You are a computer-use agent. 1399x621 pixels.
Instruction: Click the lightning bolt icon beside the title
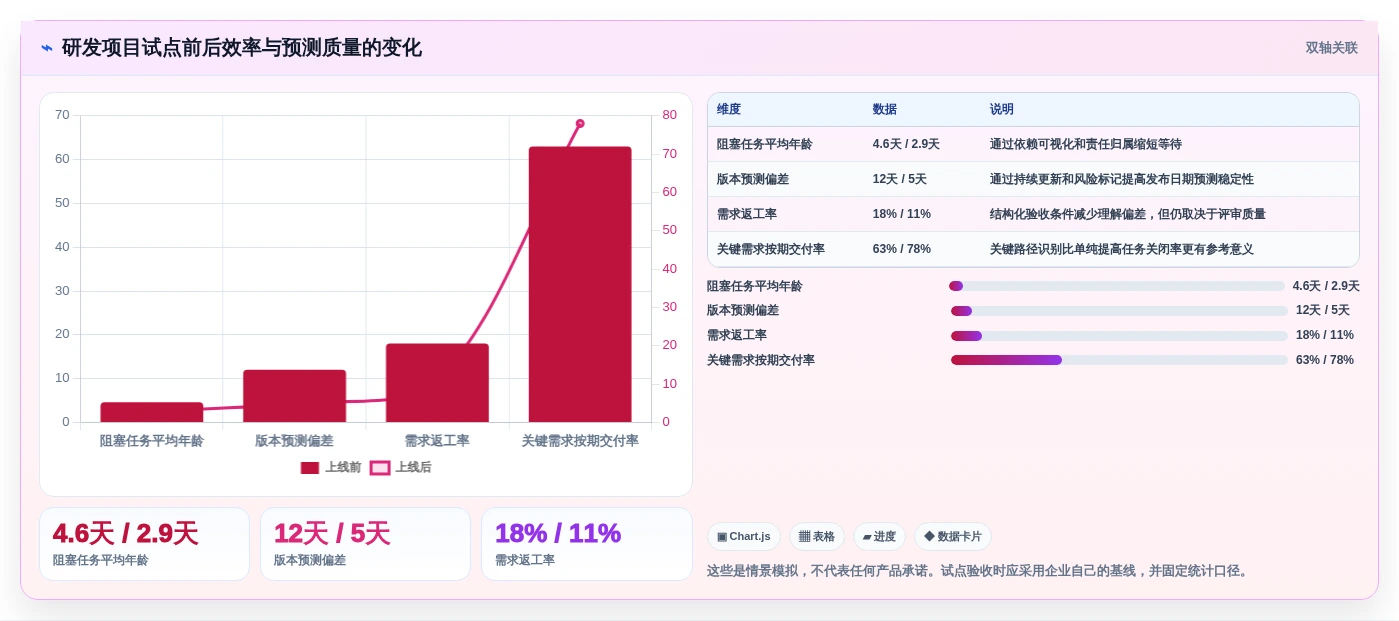click(x=47, y=48)
